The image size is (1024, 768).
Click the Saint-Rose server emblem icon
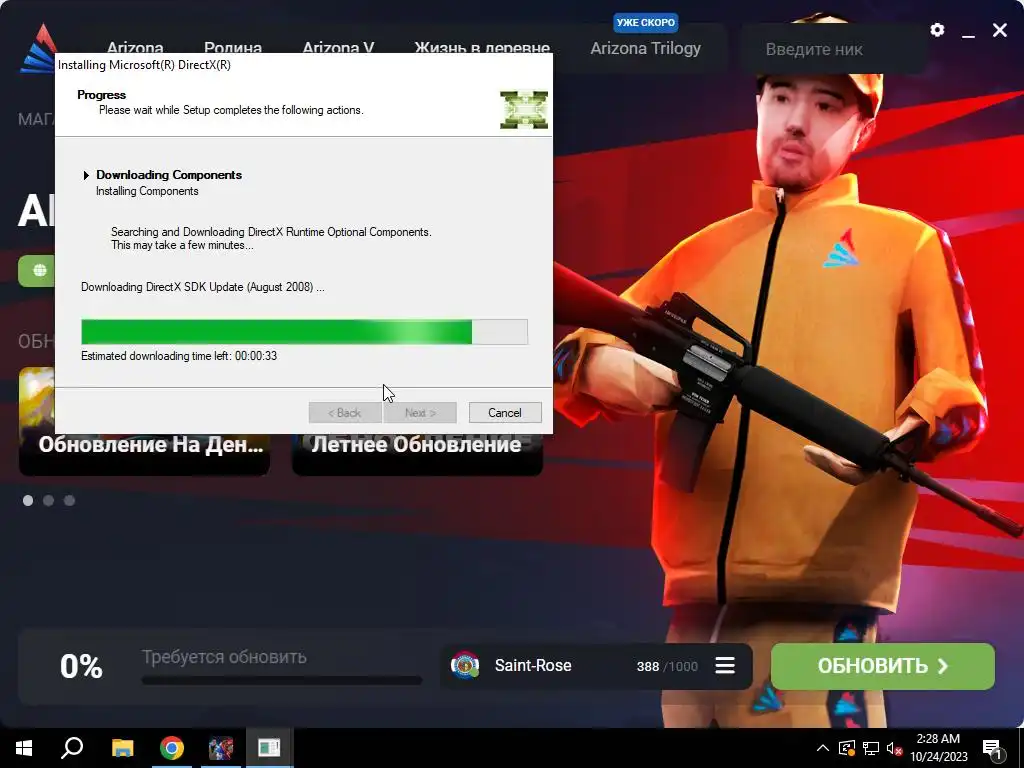point(465,665)
